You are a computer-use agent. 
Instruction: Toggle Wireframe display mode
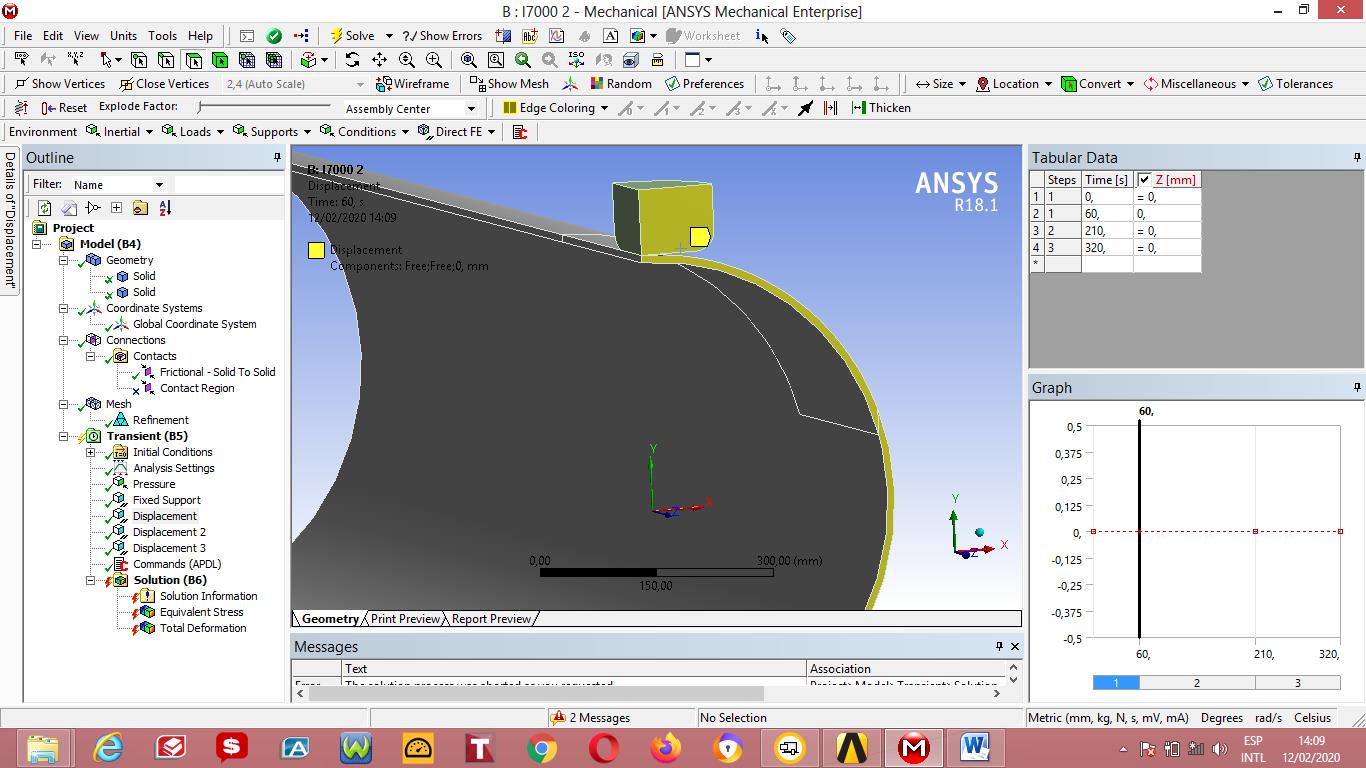pyautogui.click(x=412, y=84)
